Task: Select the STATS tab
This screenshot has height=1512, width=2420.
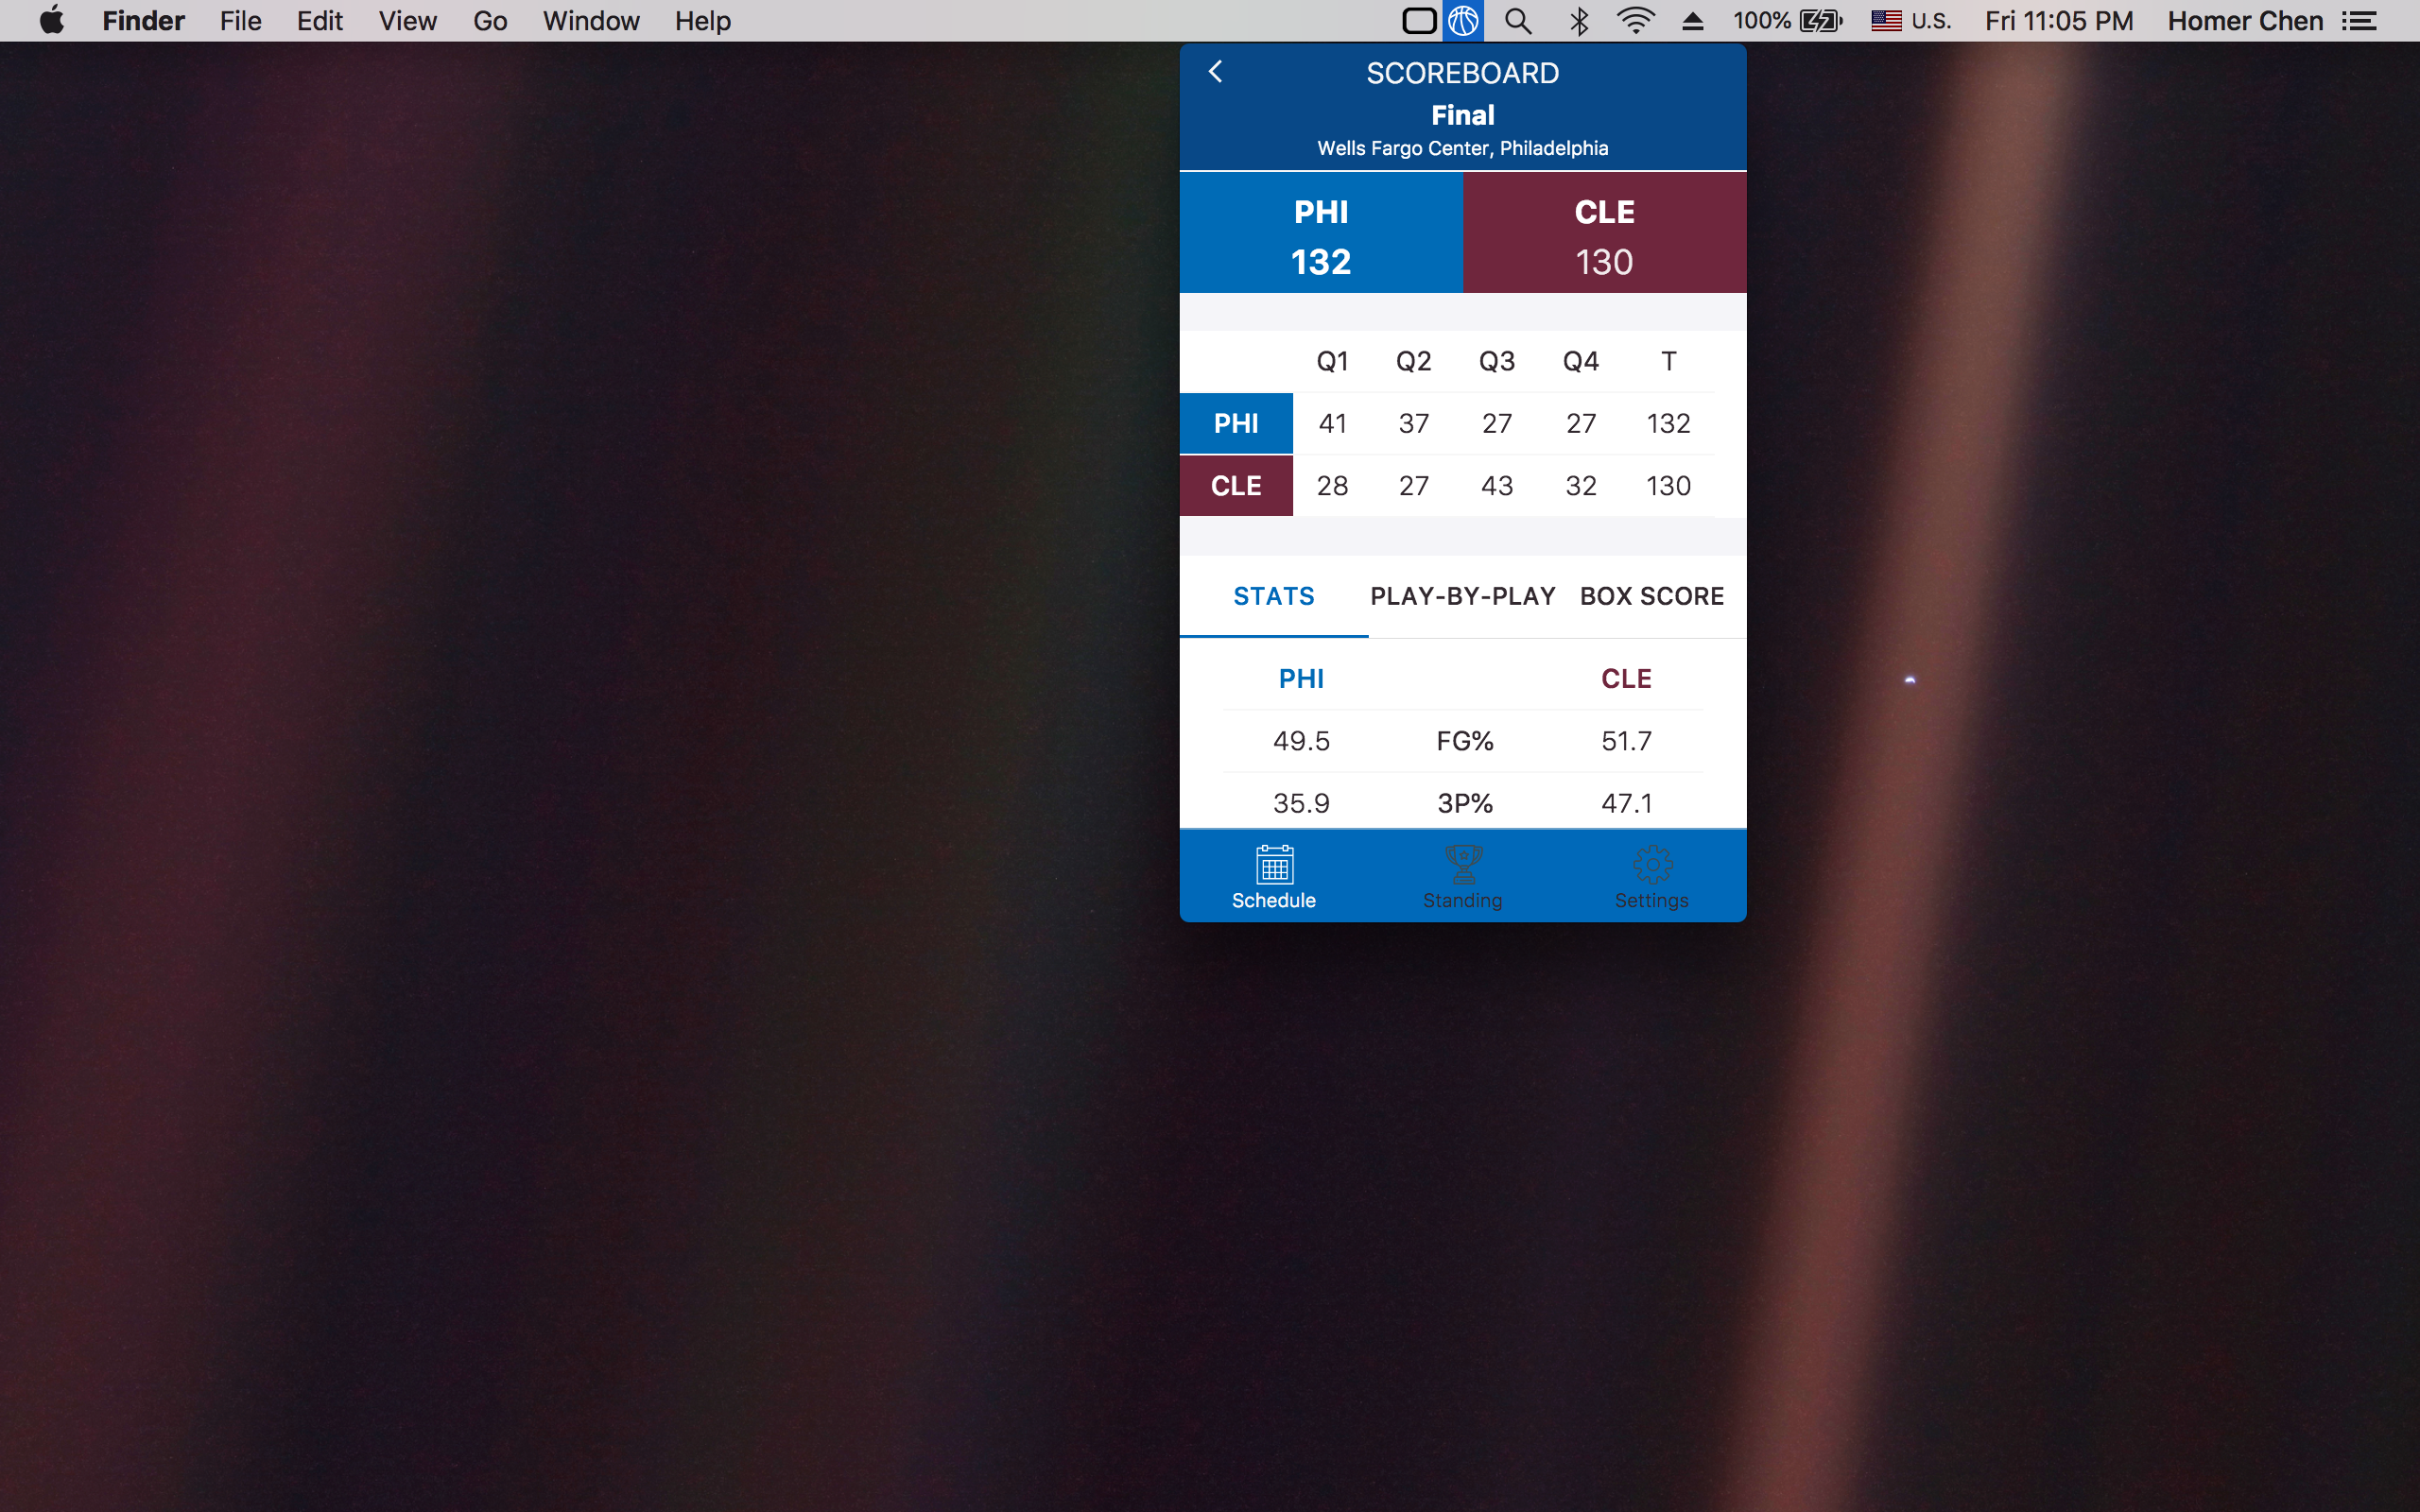Action: (1273, 596)
